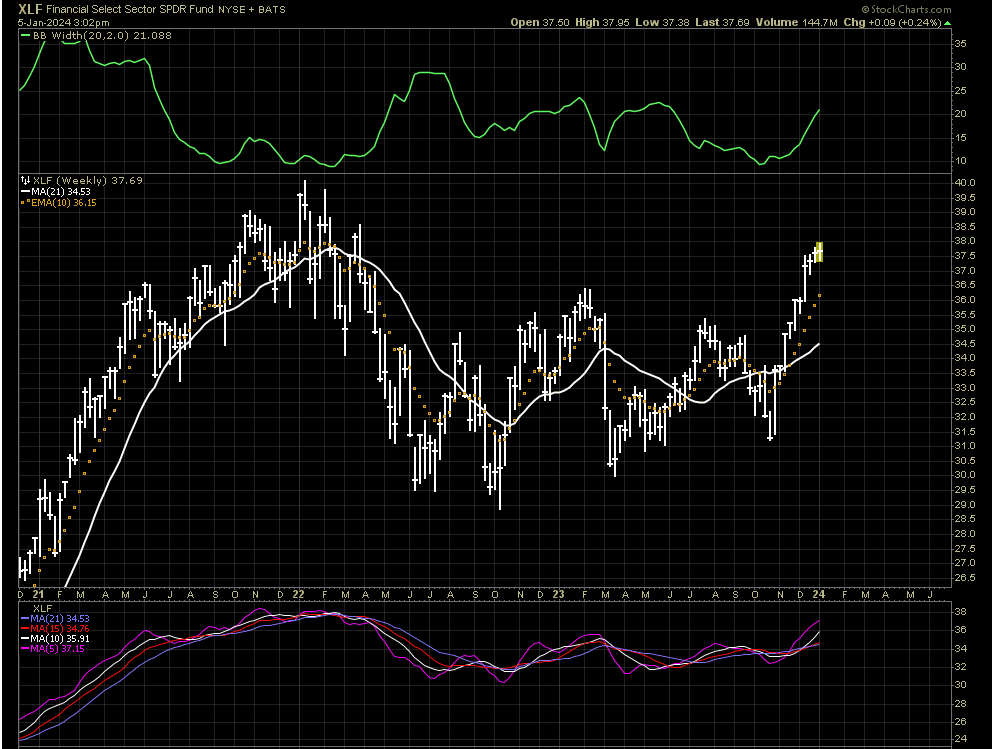Click the Last 37.69 value in header

pyautogui.click(x=722, y=22)
